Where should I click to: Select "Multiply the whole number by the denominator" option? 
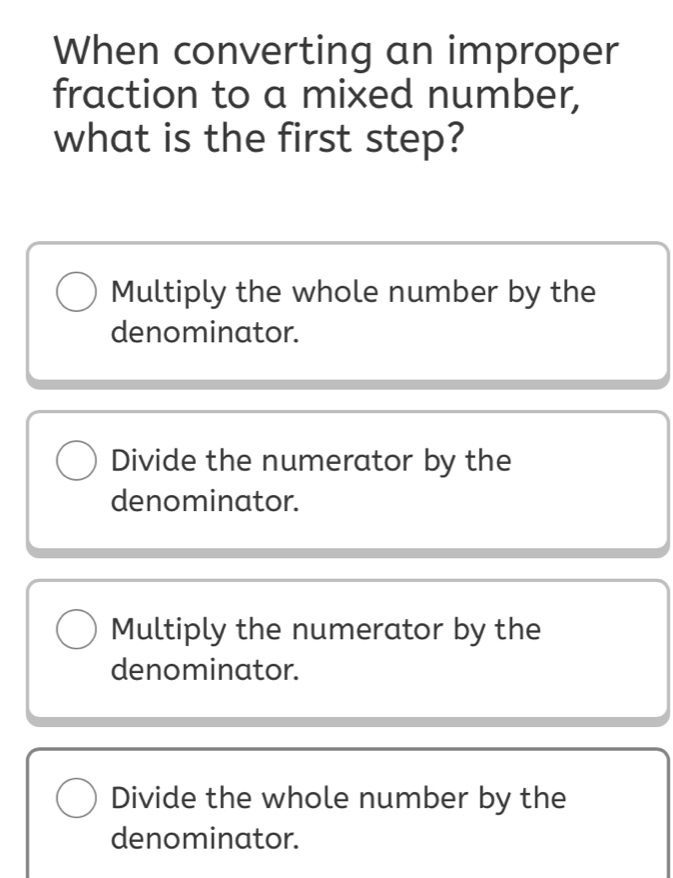[336, 310]
